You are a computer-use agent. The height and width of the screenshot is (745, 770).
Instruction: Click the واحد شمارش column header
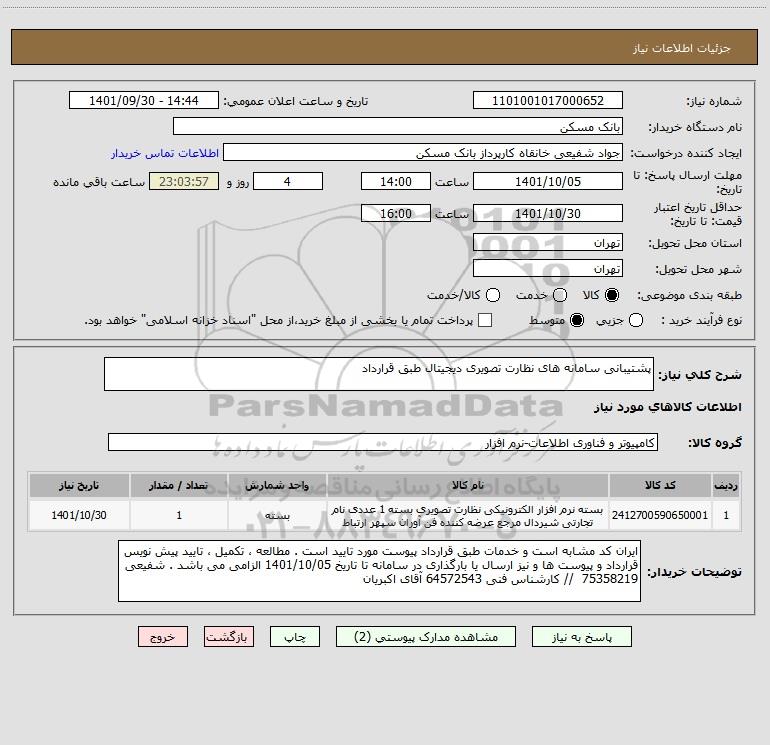pyautogui.click(x=277, y=485)
